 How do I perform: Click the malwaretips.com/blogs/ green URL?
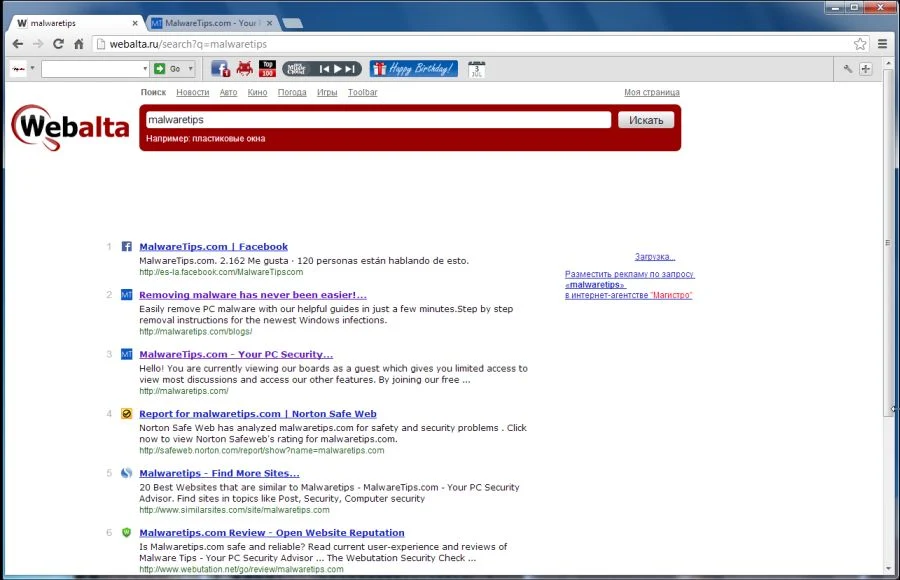(x=196, y=331)
